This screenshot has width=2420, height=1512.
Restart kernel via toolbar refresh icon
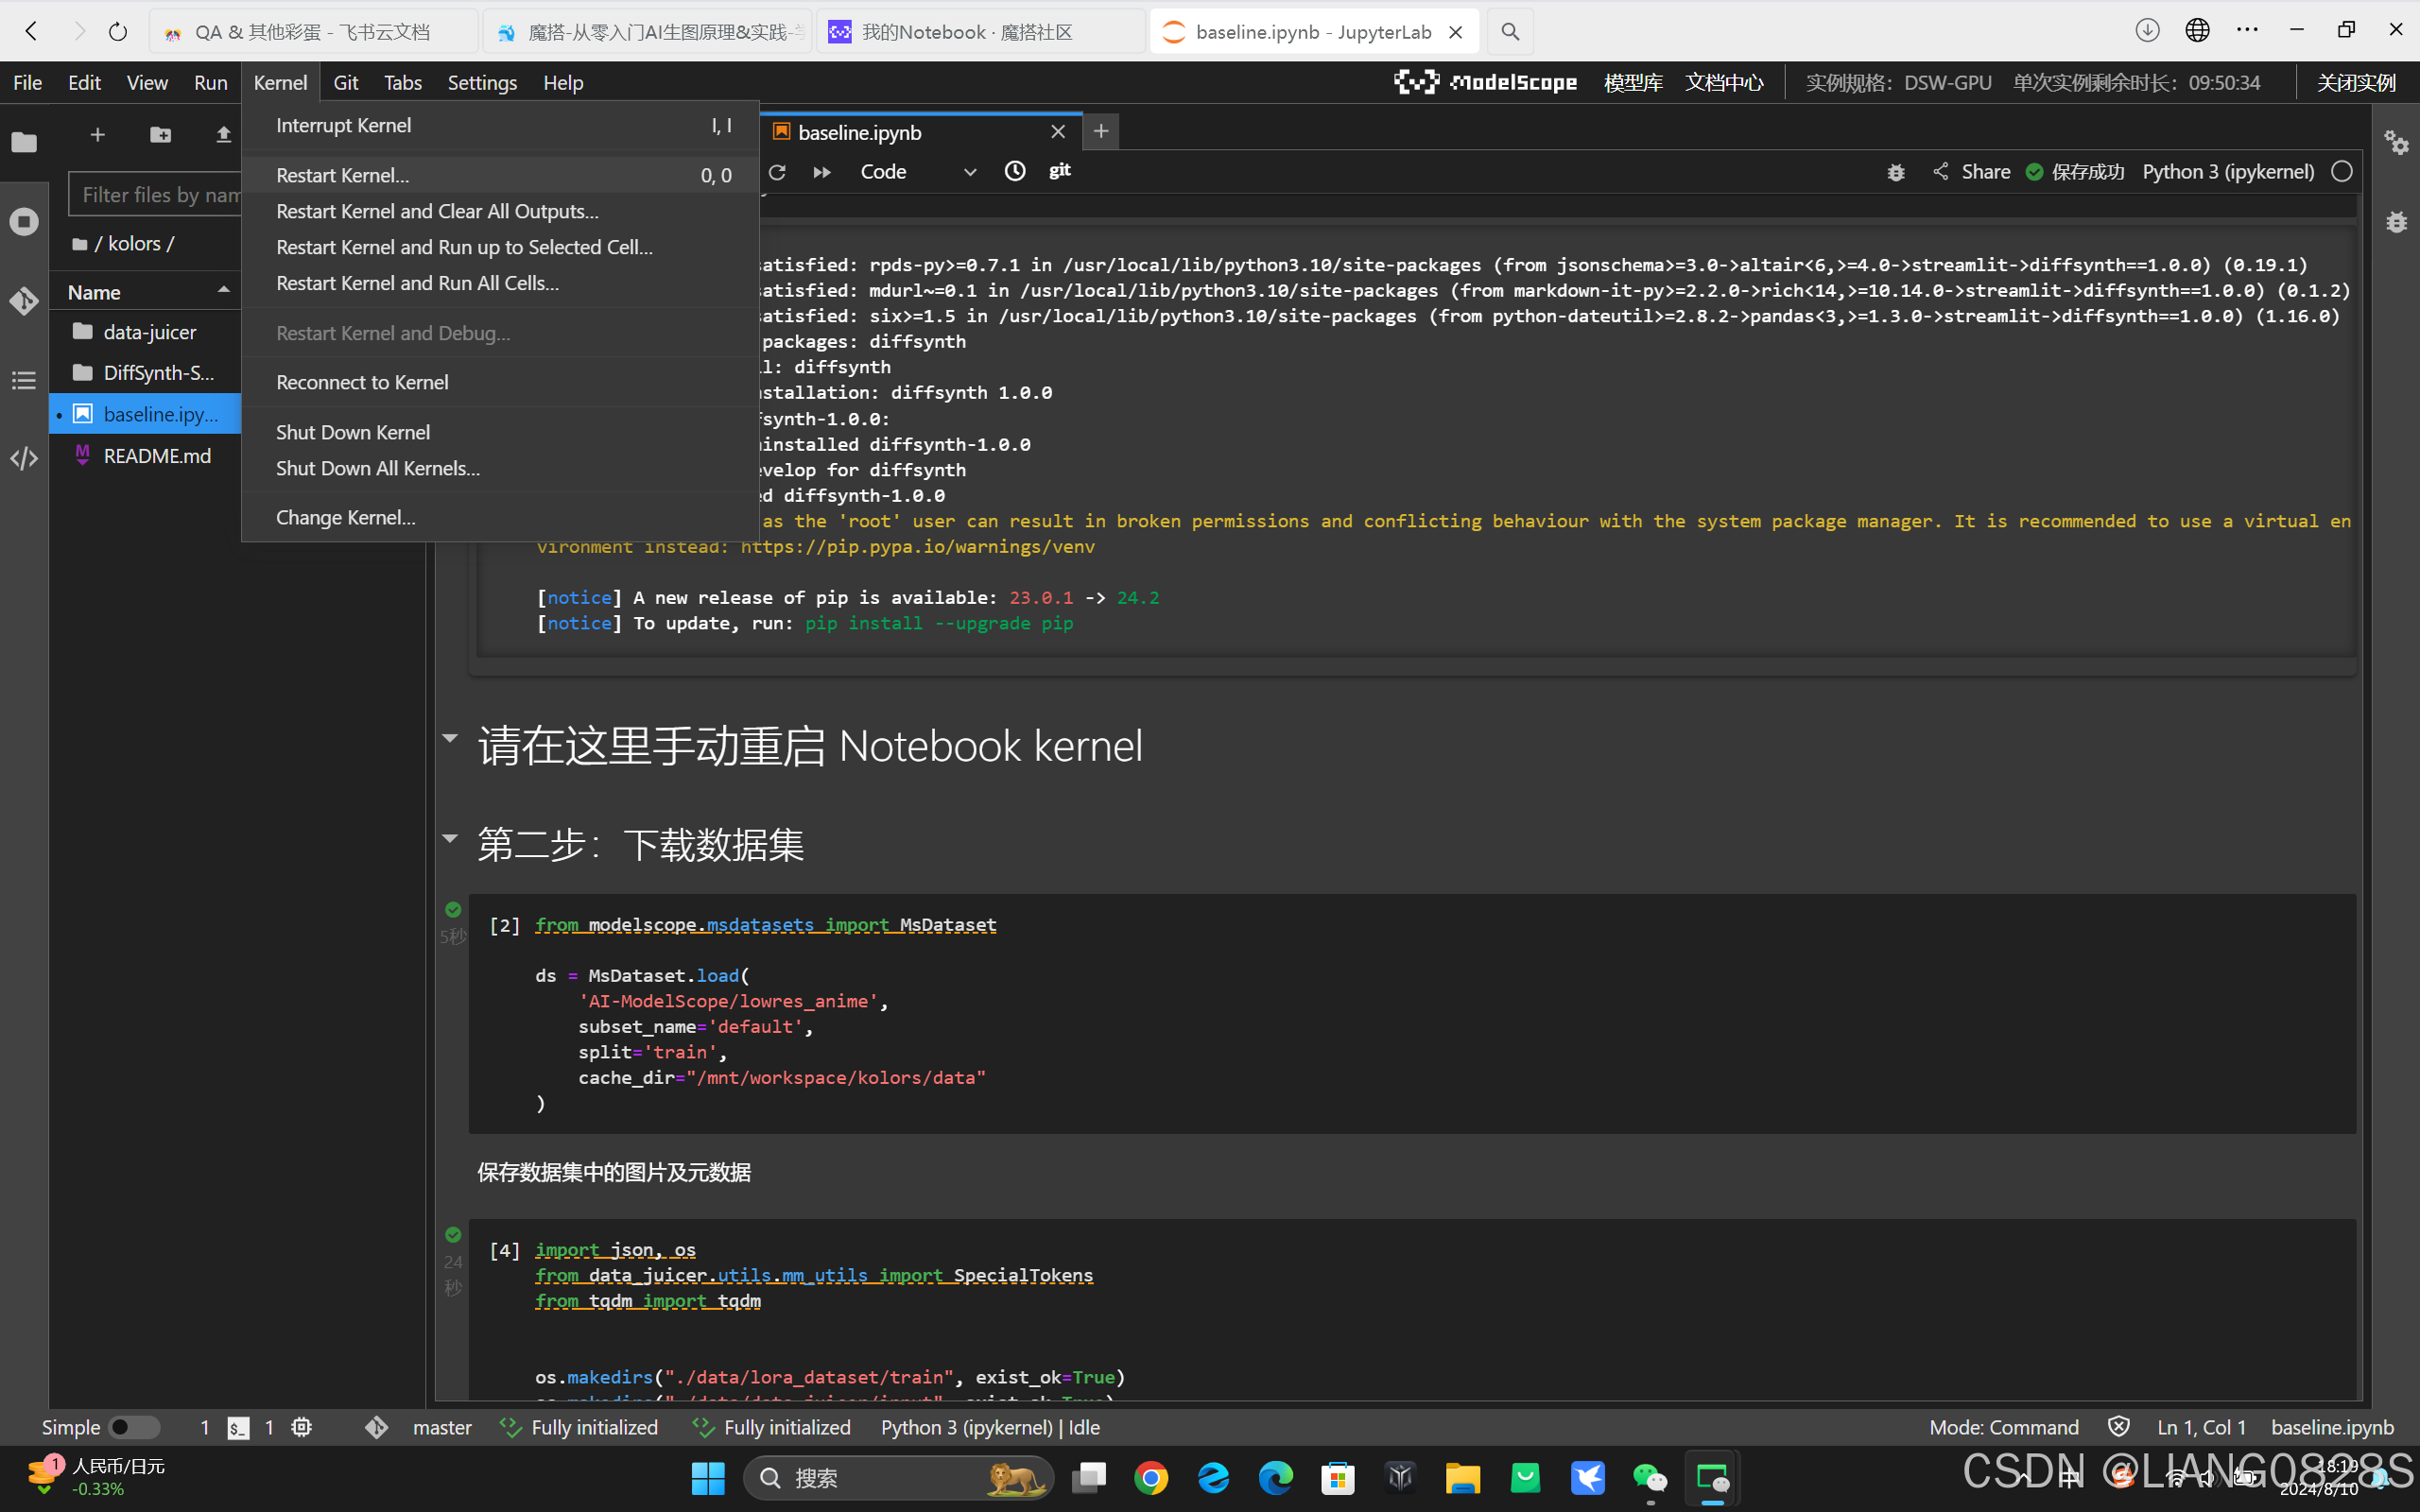point(777,171)
